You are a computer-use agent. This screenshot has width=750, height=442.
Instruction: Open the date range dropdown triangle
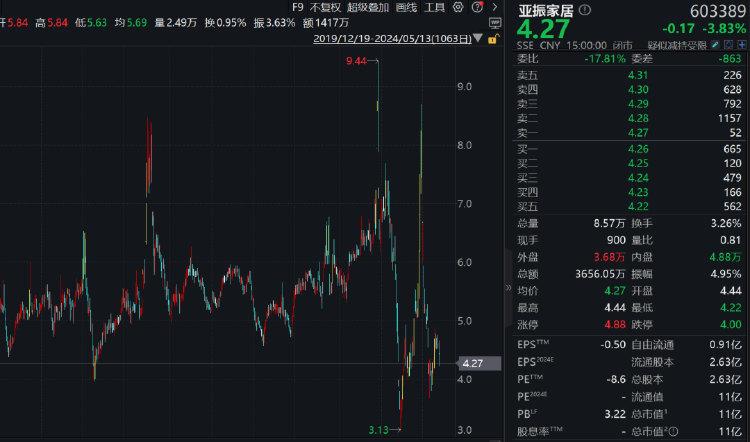click(x=477, y=38)
